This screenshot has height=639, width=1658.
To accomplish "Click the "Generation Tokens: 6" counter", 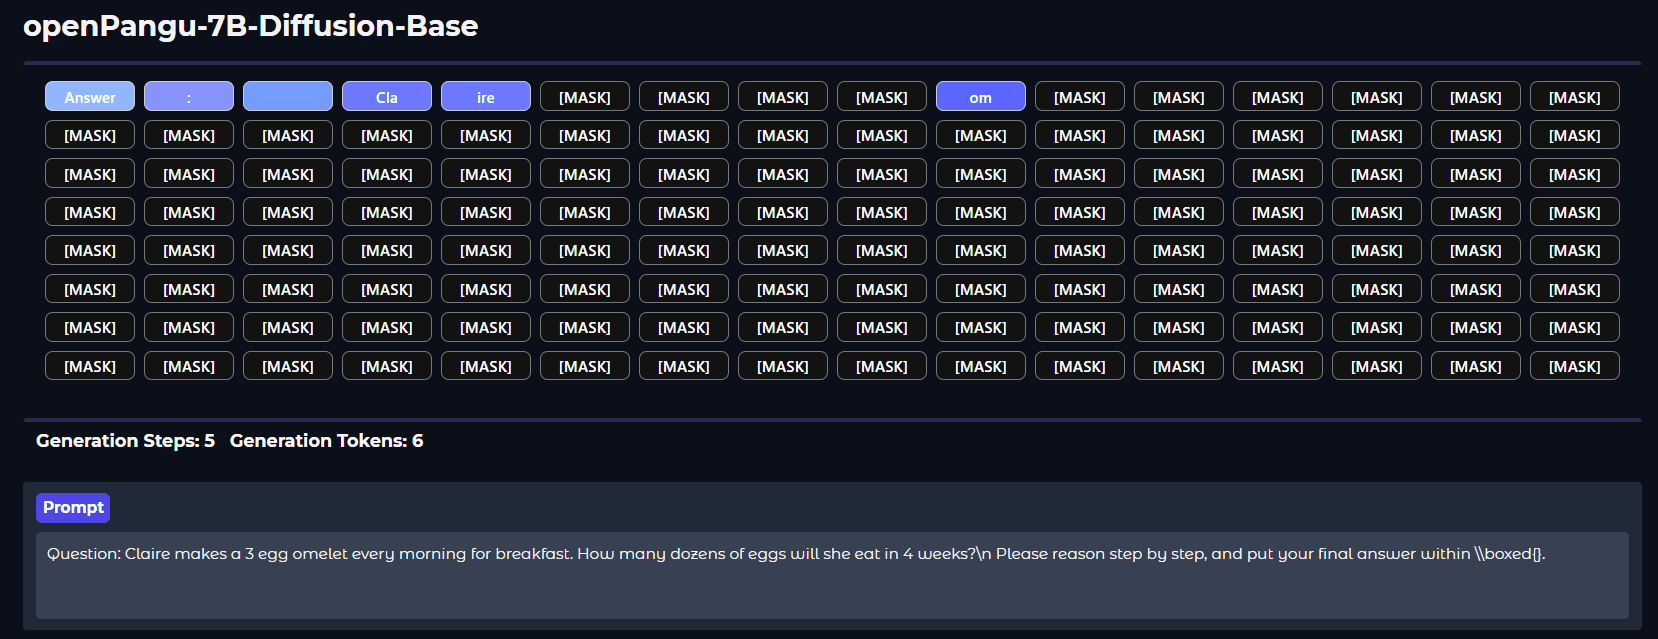I will (326, 441).
